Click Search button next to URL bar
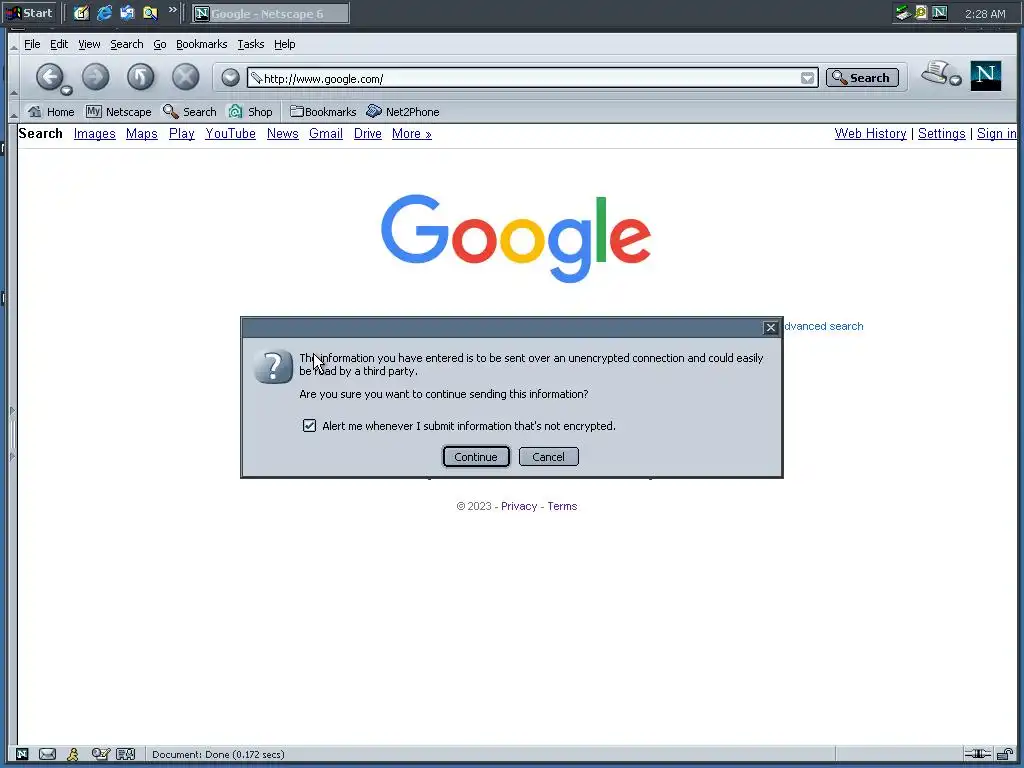Viewport: 1024px width, 768px height. click(862, 78)
